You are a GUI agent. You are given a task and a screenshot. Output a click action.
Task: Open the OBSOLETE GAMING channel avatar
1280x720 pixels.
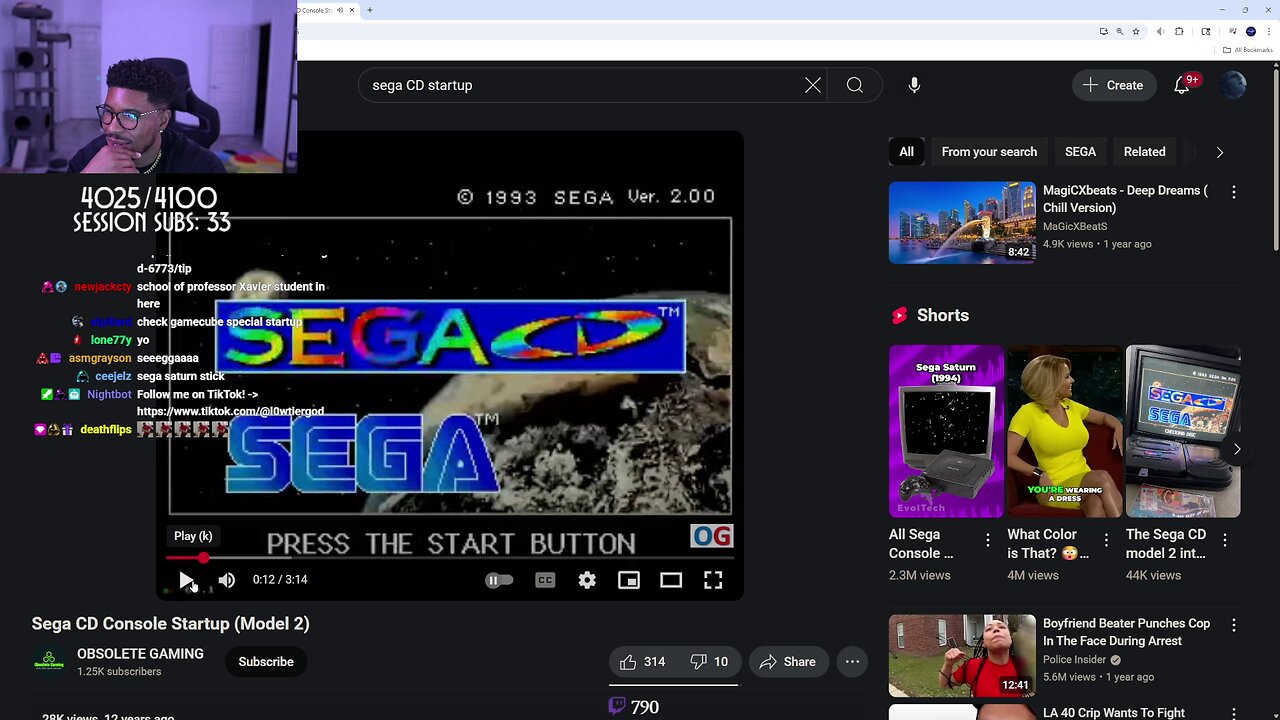[x=48, y=662]
